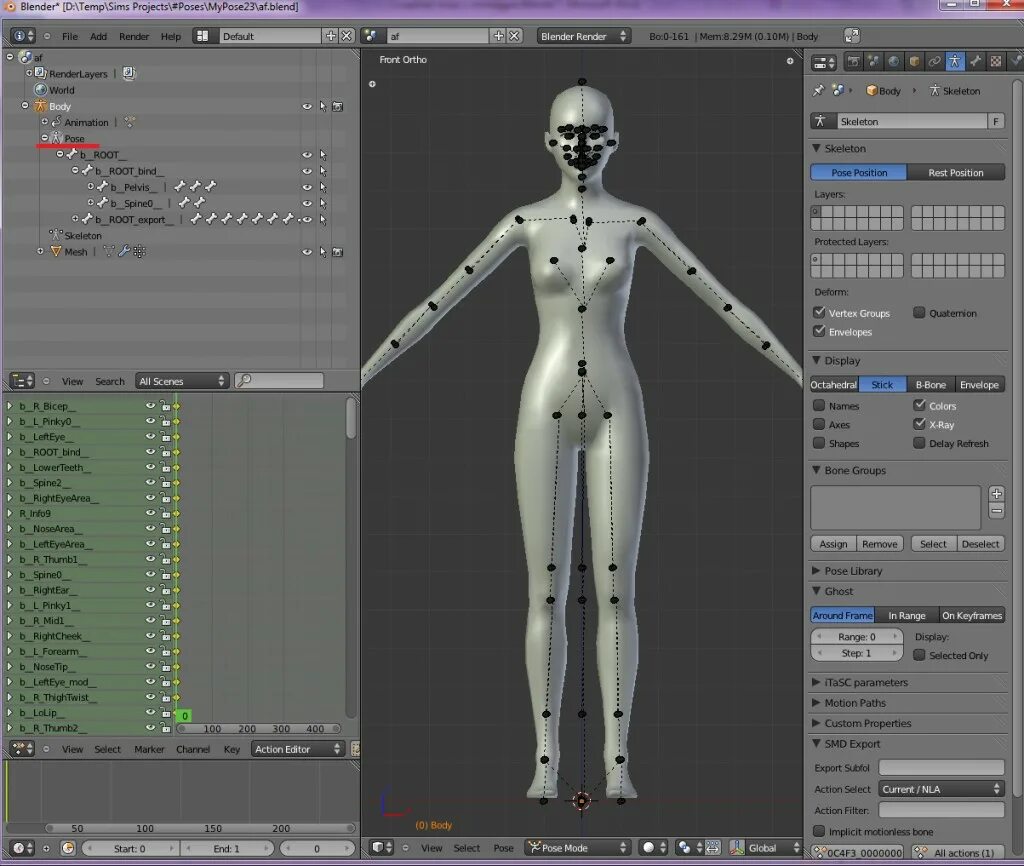This screenshot has width=1024, height=866.
Task: Select the Armature data properties tab
Action: 955,61
